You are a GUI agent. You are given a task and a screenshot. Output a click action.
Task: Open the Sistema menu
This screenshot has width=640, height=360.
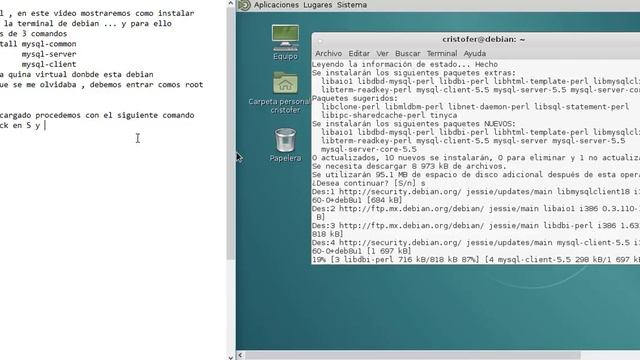(x=352, y=5)
